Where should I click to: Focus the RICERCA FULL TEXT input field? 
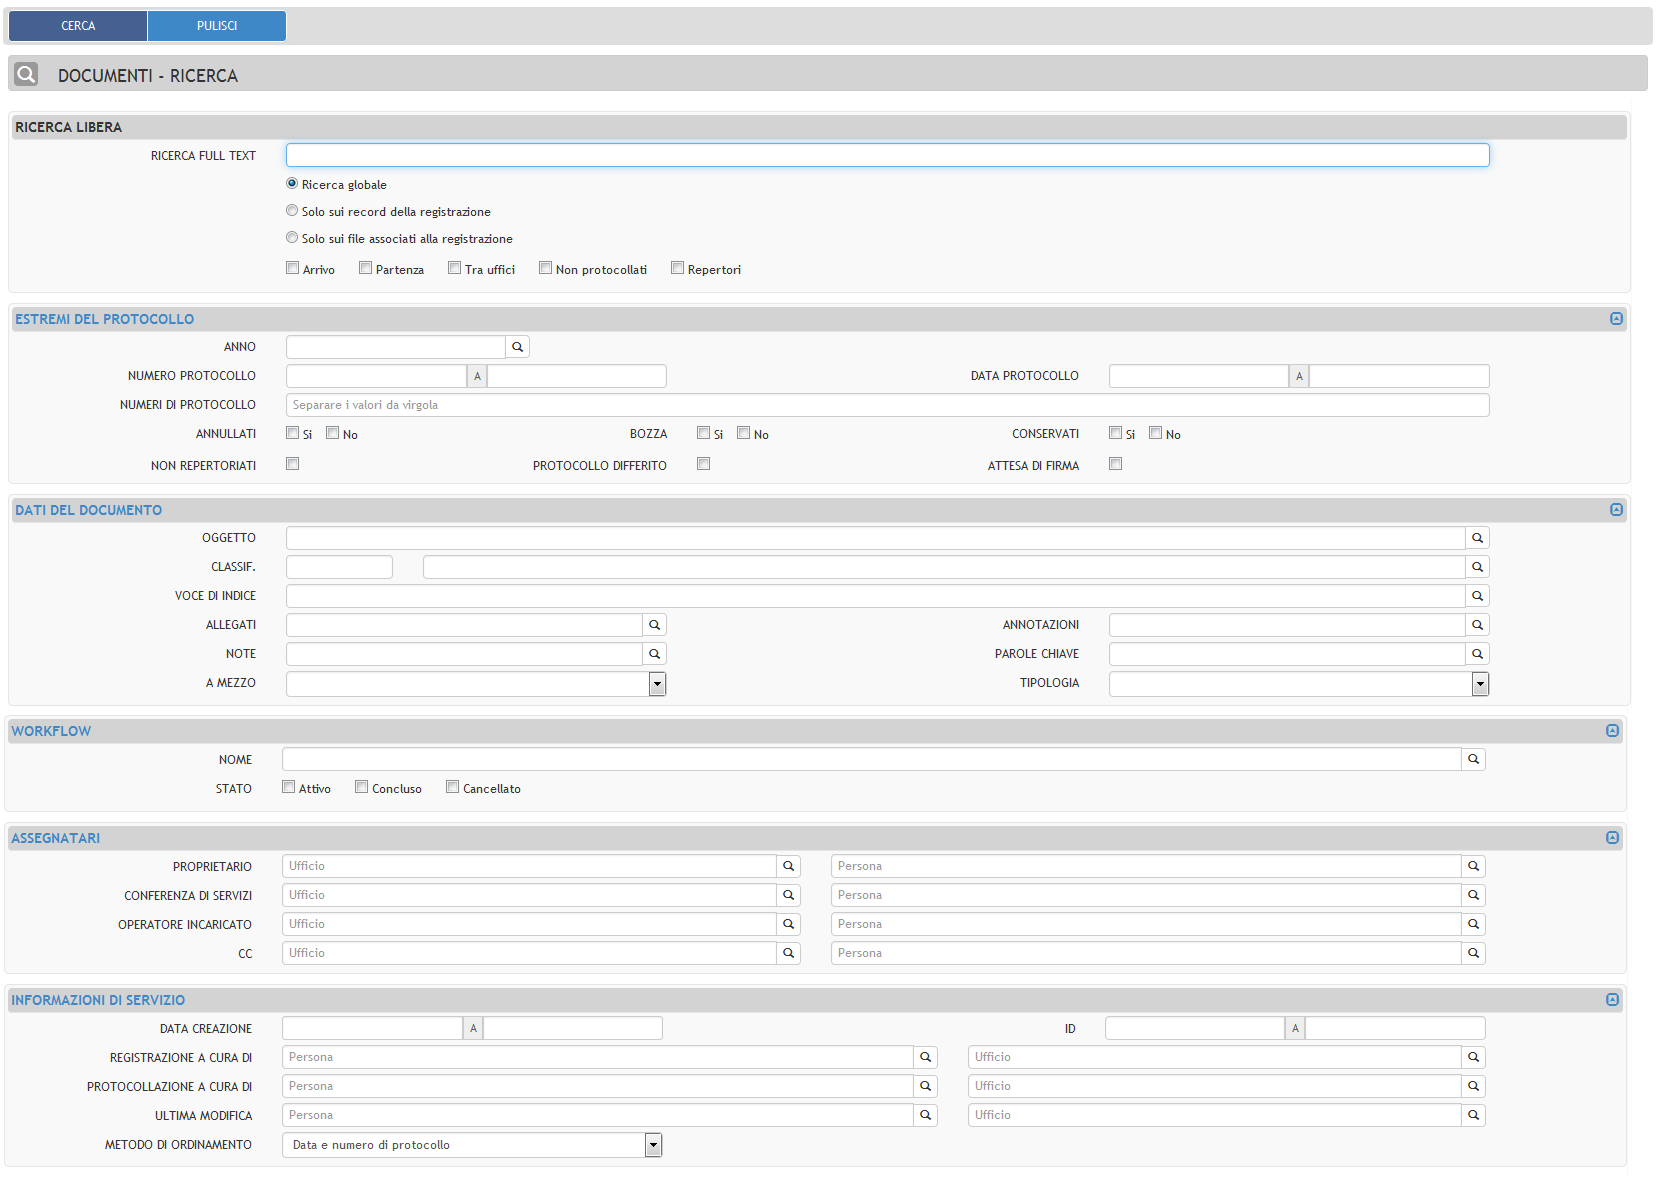click(887, 155)
